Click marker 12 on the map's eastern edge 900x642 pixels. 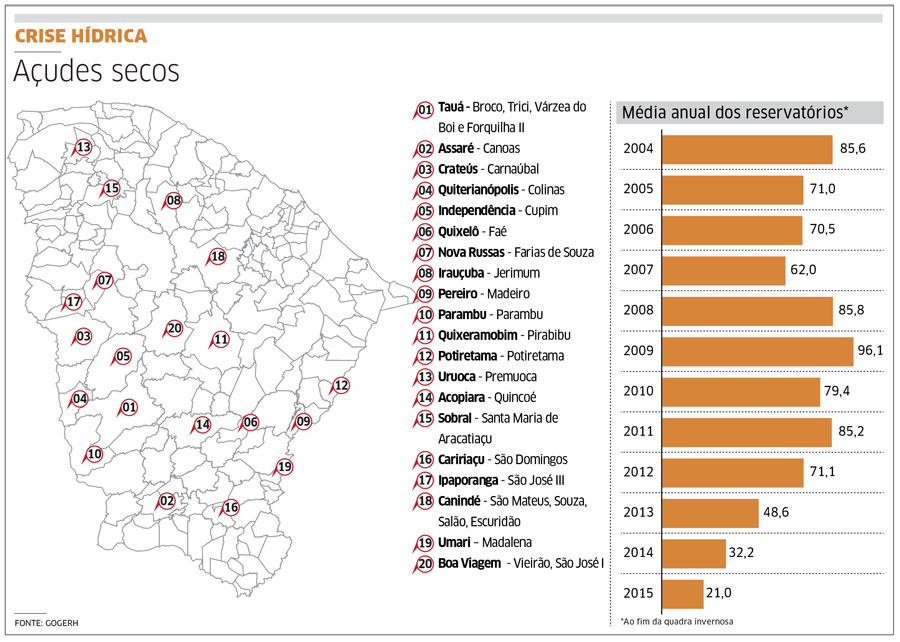click(x=341, y=385)
